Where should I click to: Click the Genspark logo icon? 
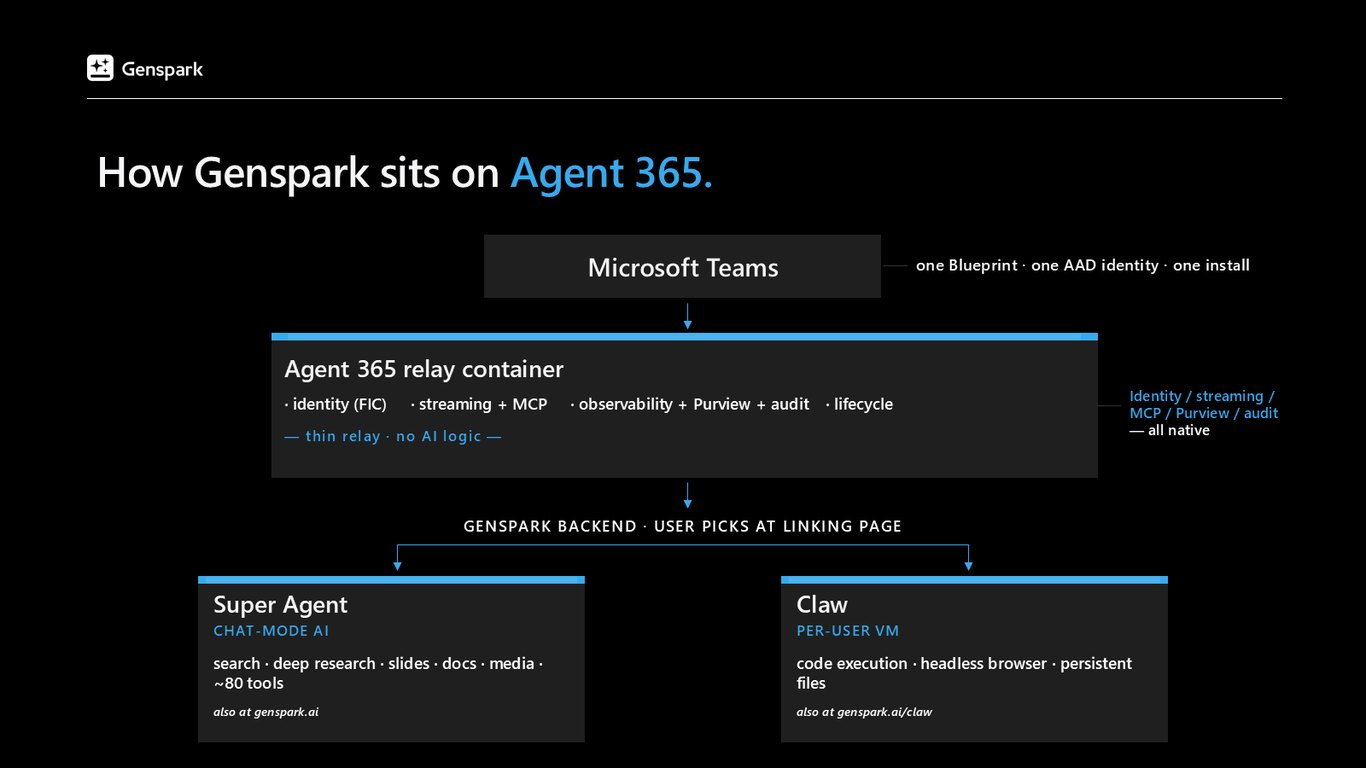pyautogui.click(x=100, y=68)
